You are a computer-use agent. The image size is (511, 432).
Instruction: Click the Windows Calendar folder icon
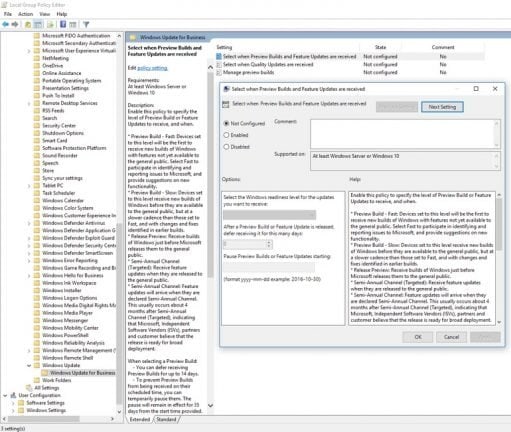click(x=37, y=200)
